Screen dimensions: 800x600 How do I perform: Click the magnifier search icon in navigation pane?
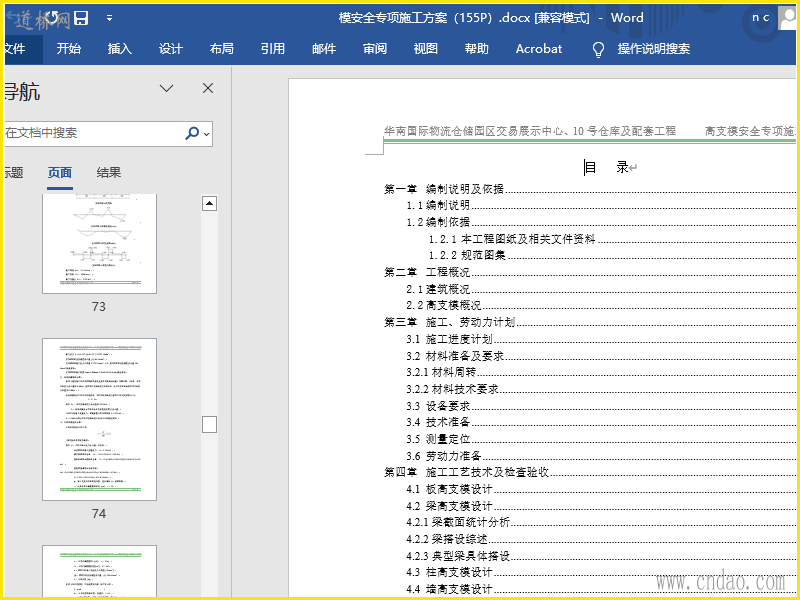tap(192, 133)
